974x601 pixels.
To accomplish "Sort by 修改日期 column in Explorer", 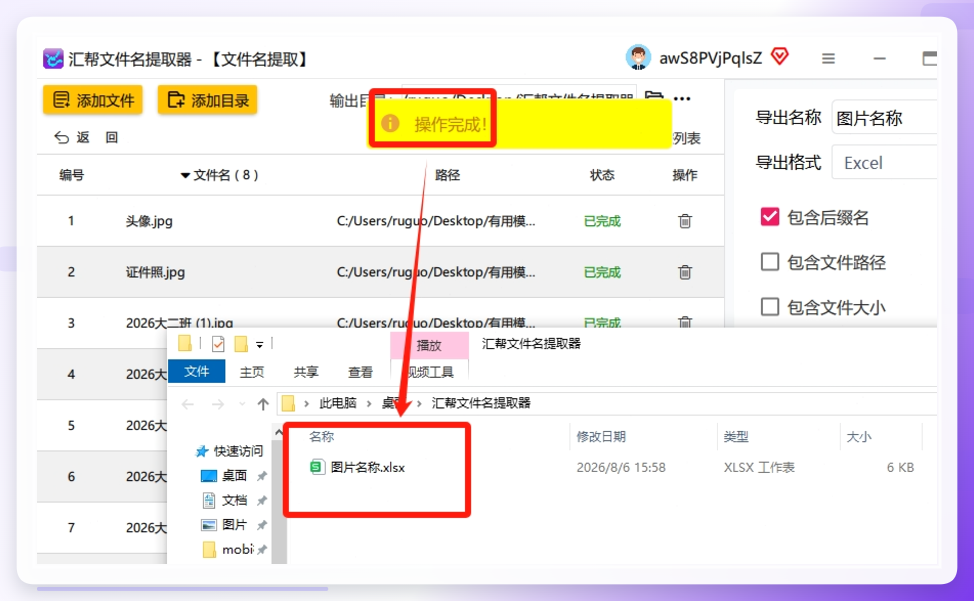I will click(601, 436).
